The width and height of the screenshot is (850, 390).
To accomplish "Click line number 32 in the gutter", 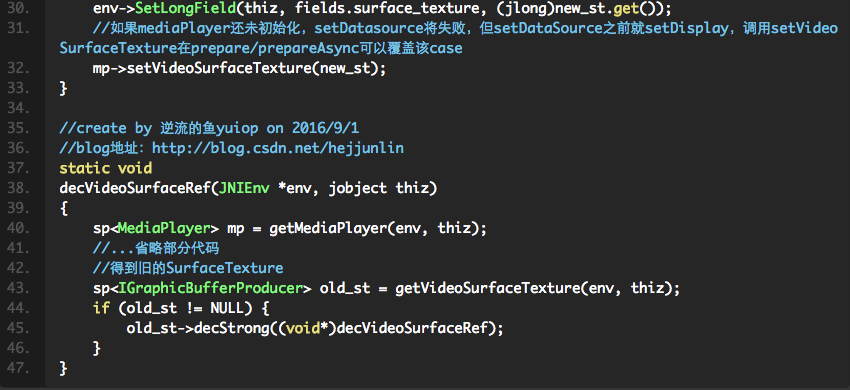I will pos(18,68).
